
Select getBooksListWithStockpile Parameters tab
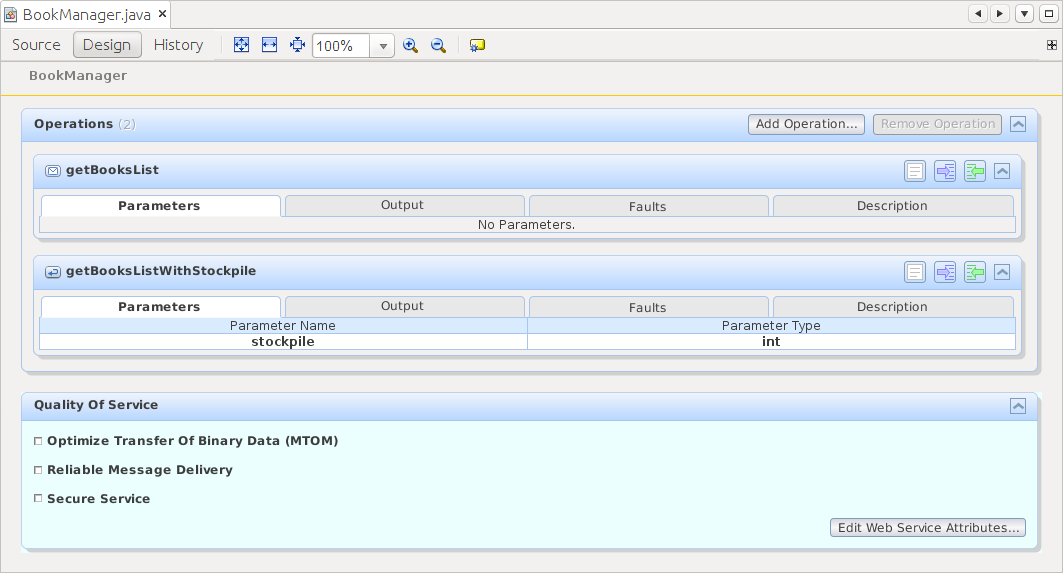tap(161, 307)
